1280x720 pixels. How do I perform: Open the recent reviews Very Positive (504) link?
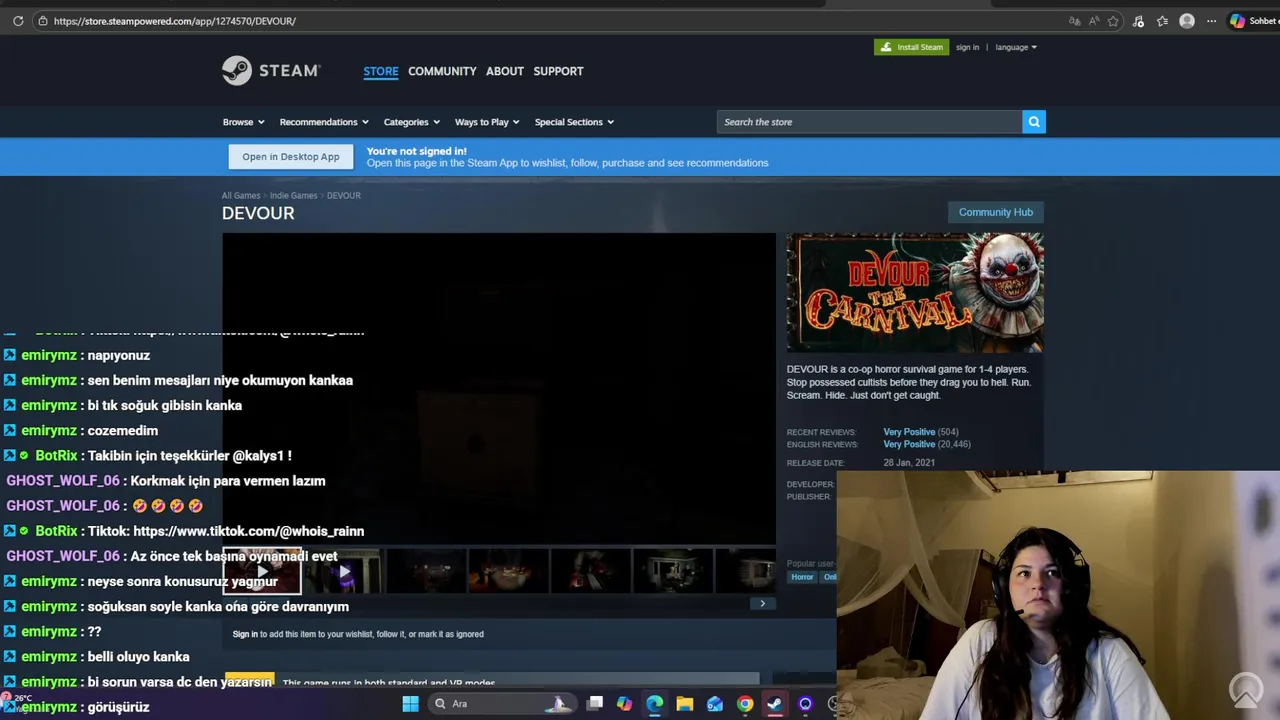pos(920,432)
